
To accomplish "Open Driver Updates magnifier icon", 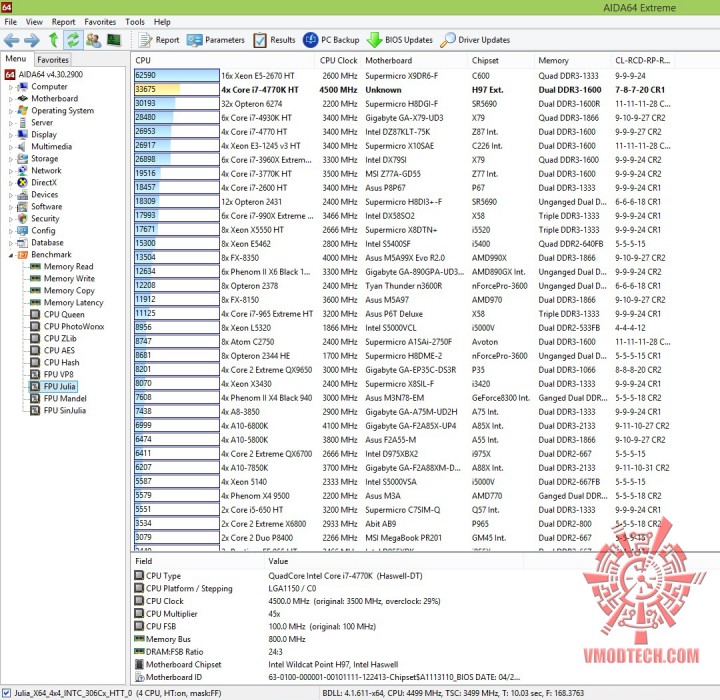I will click(447, 40).
